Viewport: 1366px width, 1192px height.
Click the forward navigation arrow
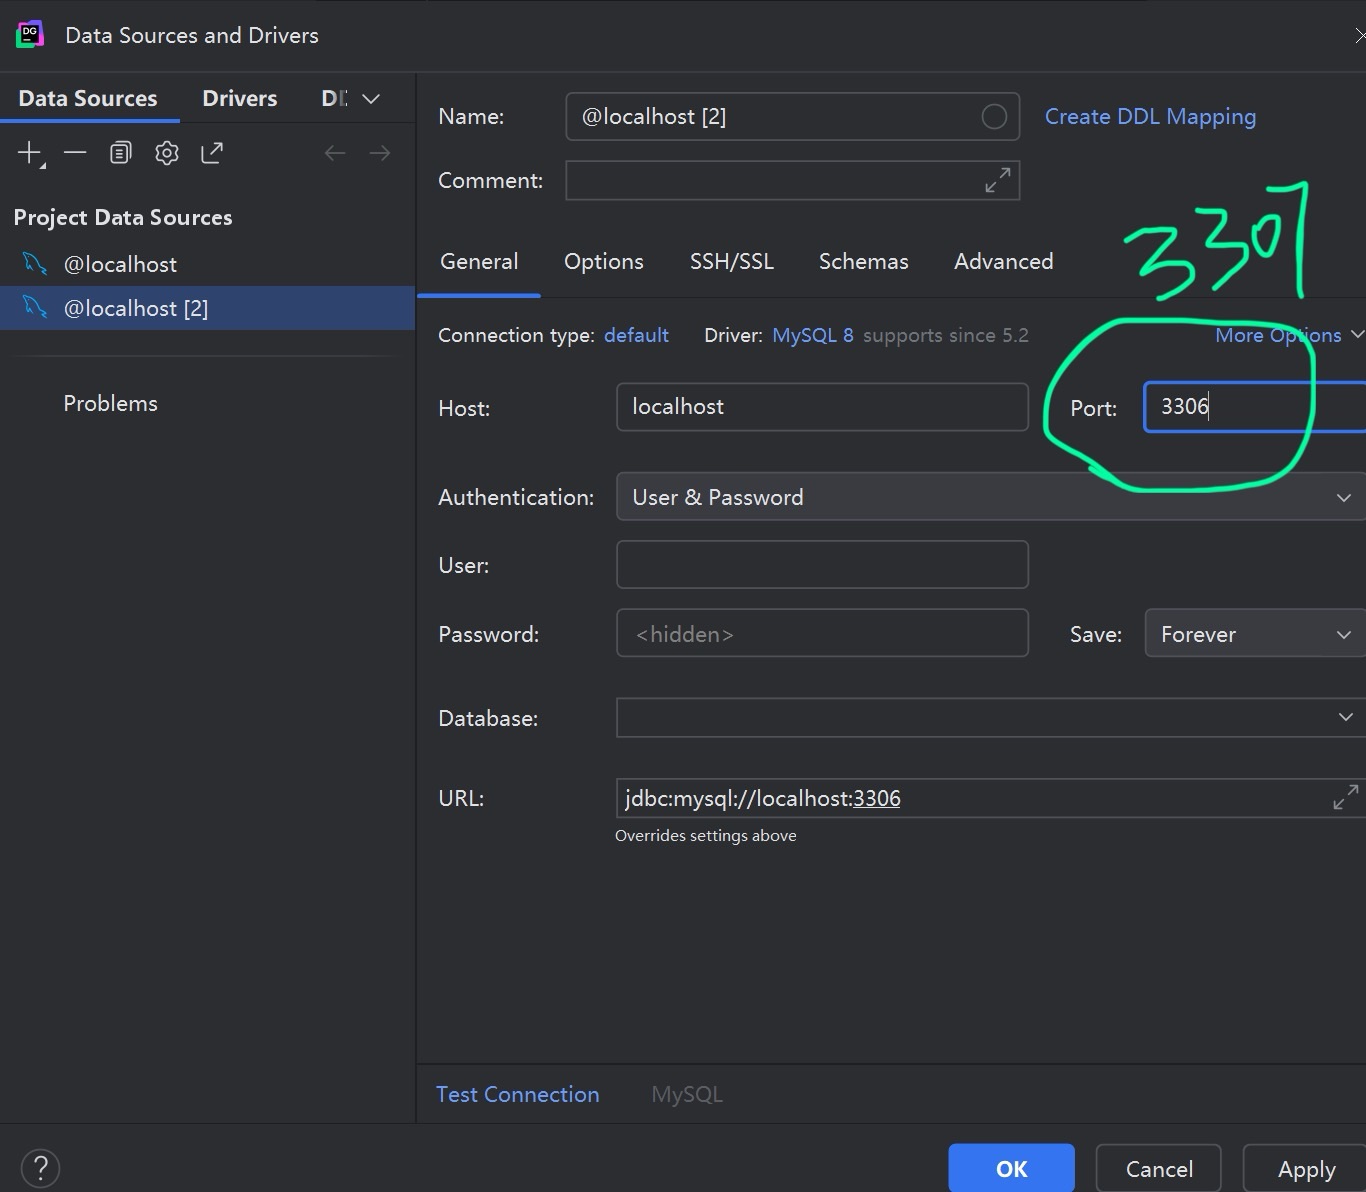coord(379,152)
